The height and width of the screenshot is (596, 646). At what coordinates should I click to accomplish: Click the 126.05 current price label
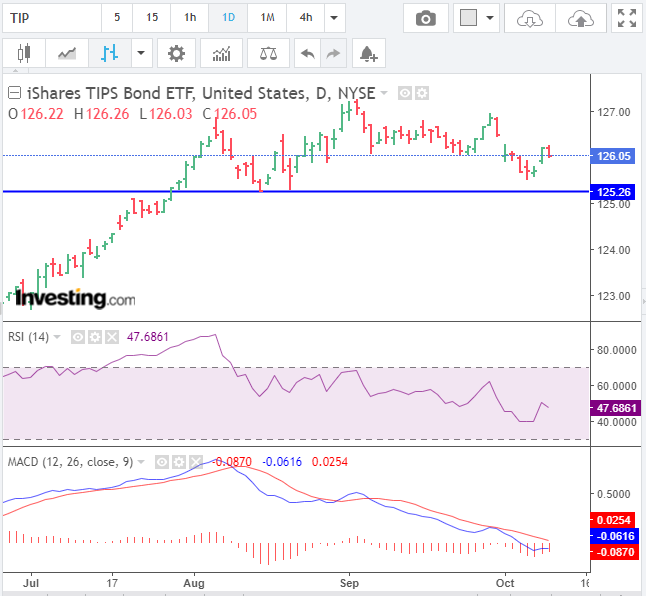pyautogui.click(x=613, y=156)
